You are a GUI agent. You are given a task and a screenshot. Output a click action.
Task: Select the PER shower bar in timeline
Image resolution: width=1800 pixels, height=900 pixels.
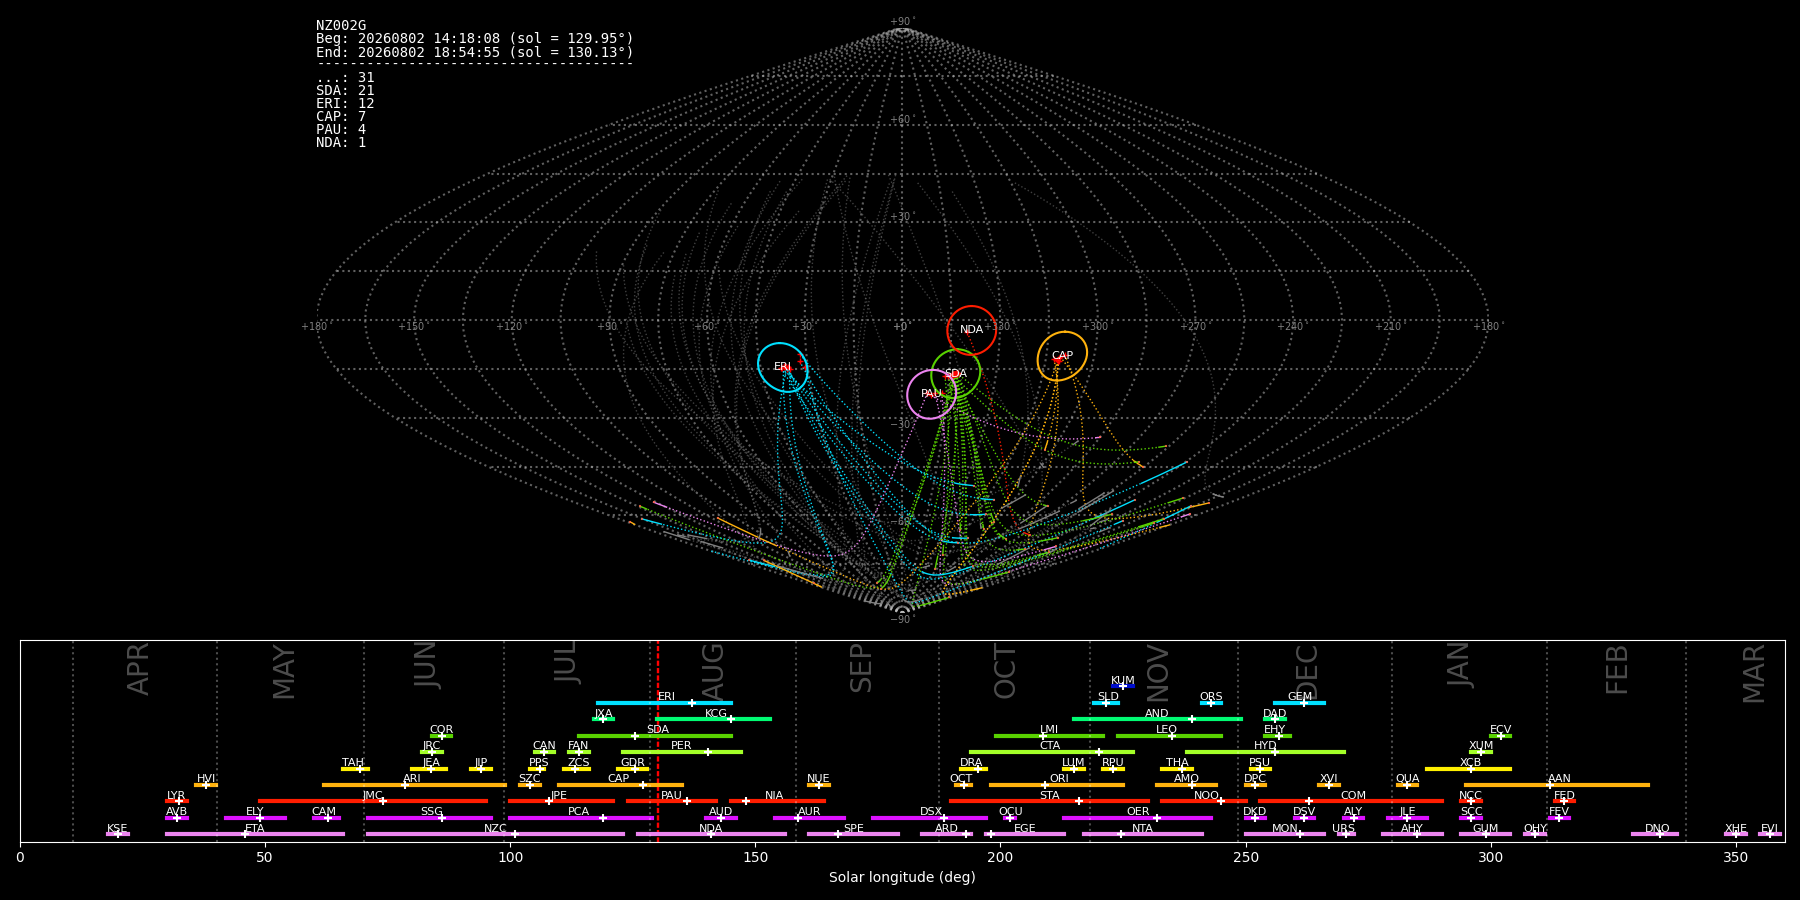pos(682,752)
